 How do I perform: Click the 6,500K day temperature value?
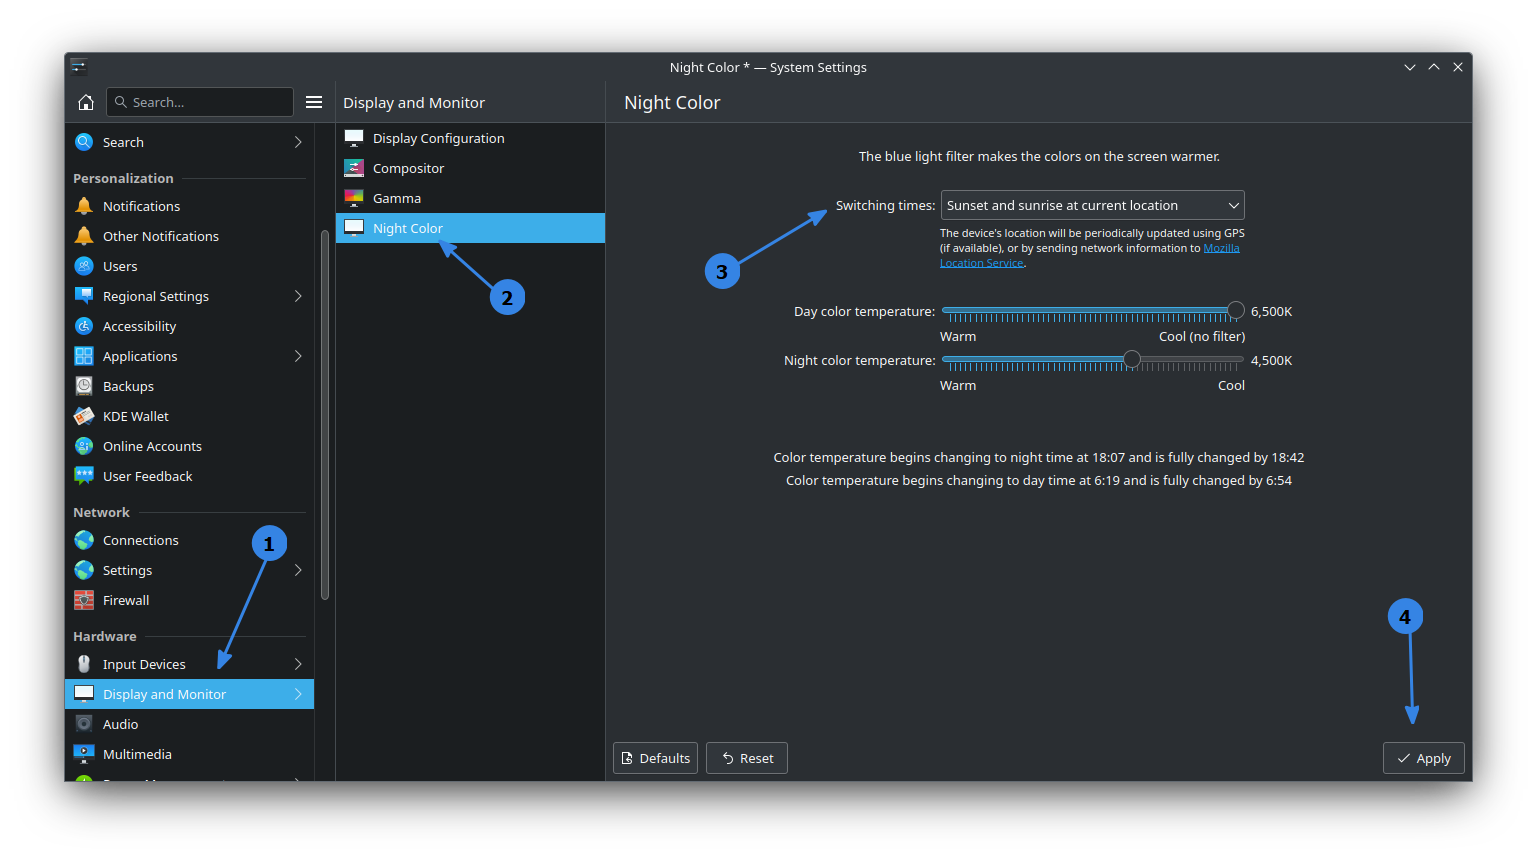tap(1271, 311)
